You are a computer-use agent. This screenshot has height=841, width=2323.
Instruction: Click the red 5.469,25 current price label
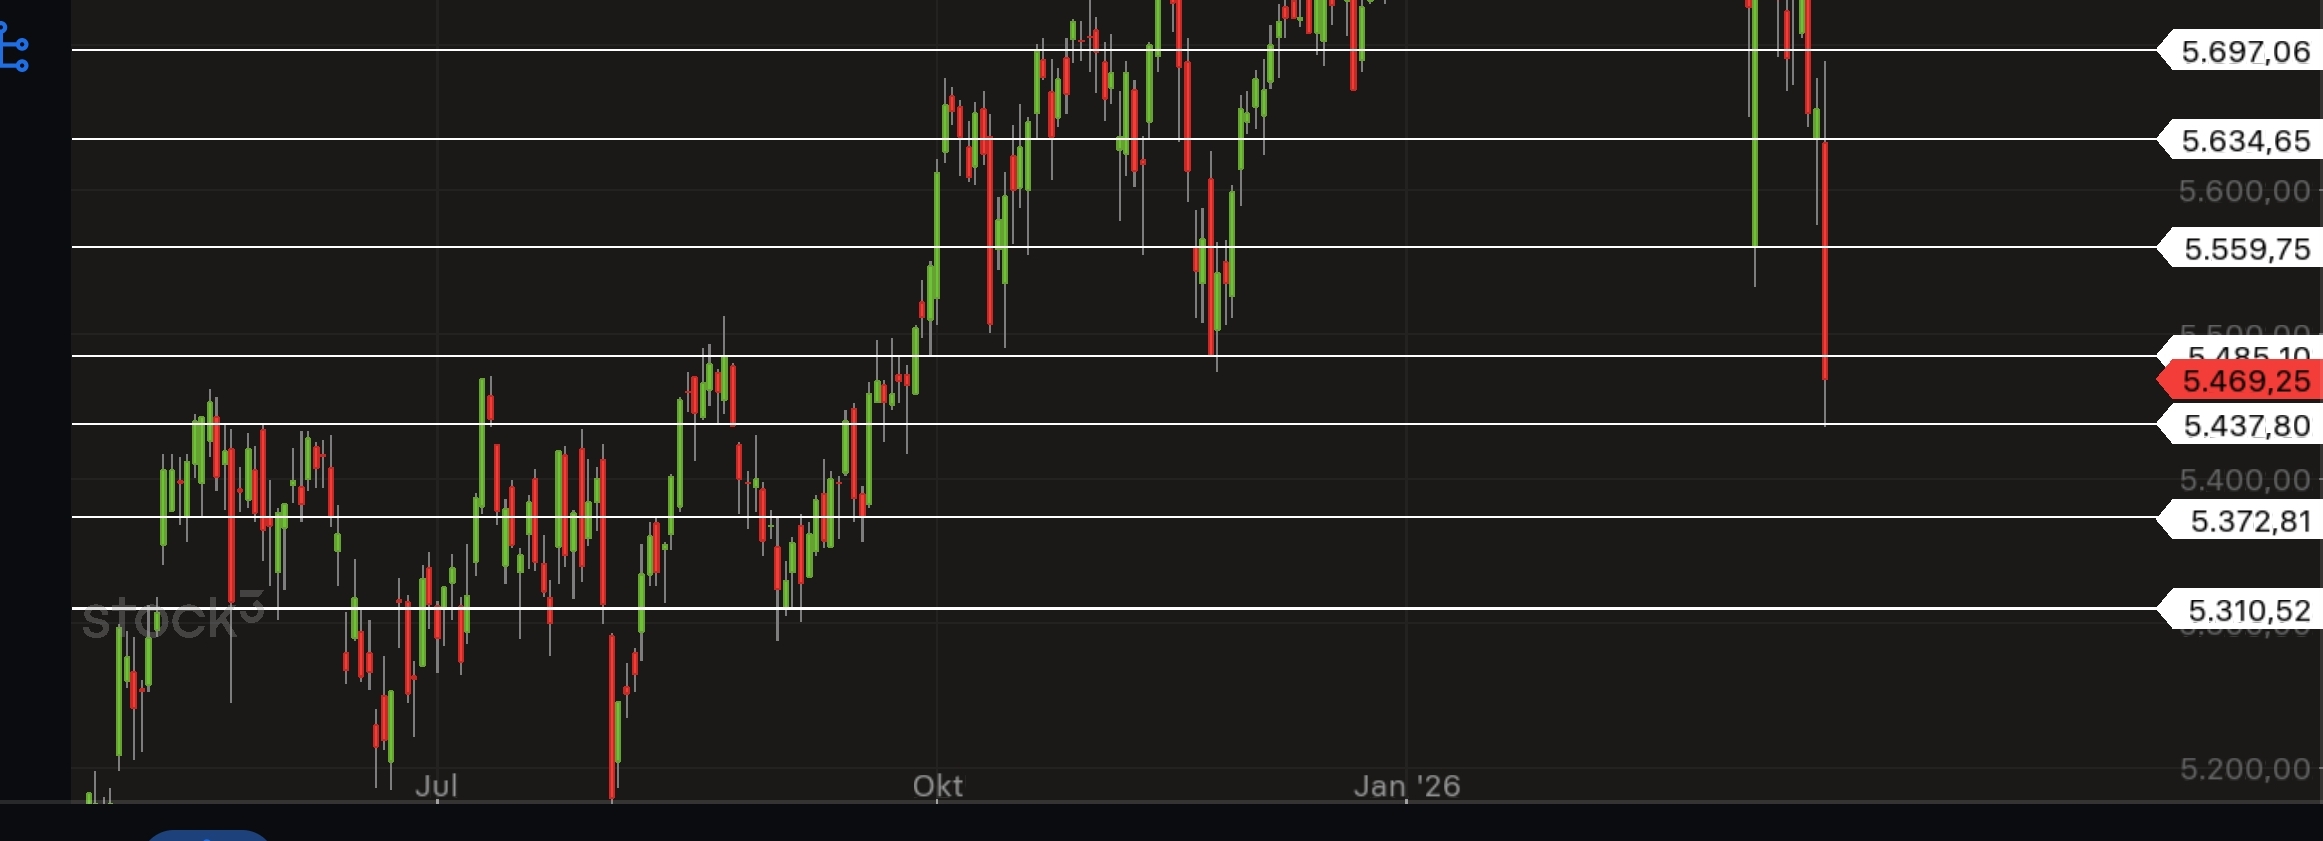(2241, 381)
